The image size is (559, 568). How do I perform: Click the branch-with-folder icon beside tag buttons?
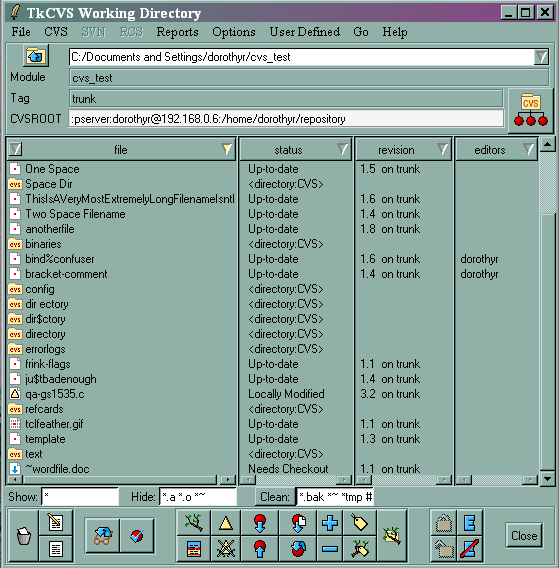pyautogui.click(x=392, y=536)
